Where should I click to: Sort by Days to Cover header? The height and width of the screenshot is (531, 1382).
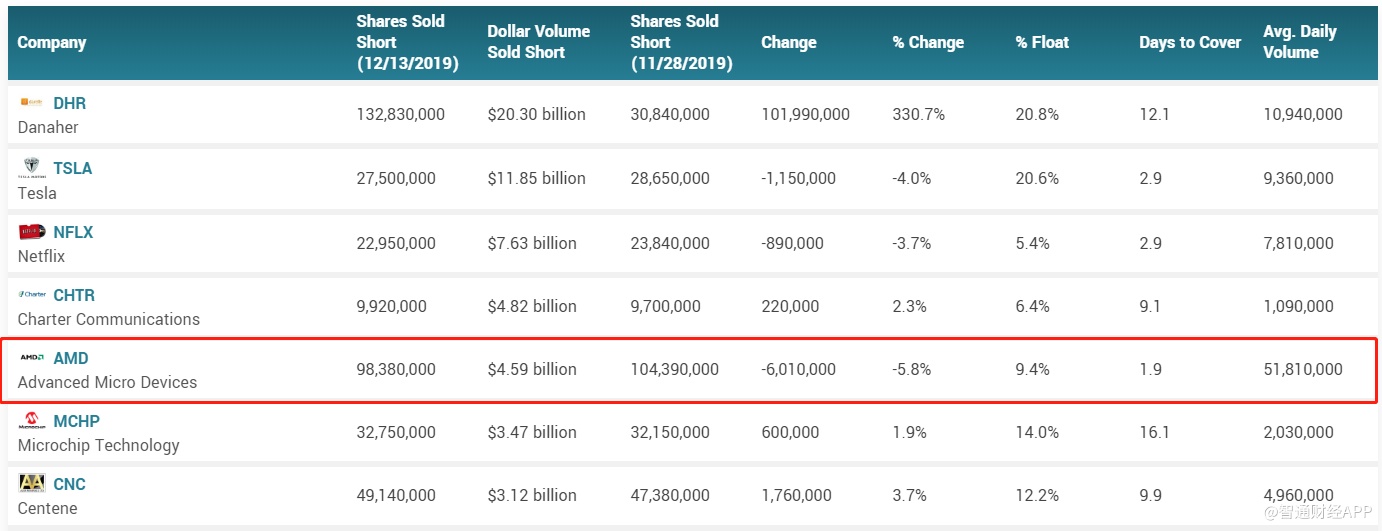coord(1189,42)
